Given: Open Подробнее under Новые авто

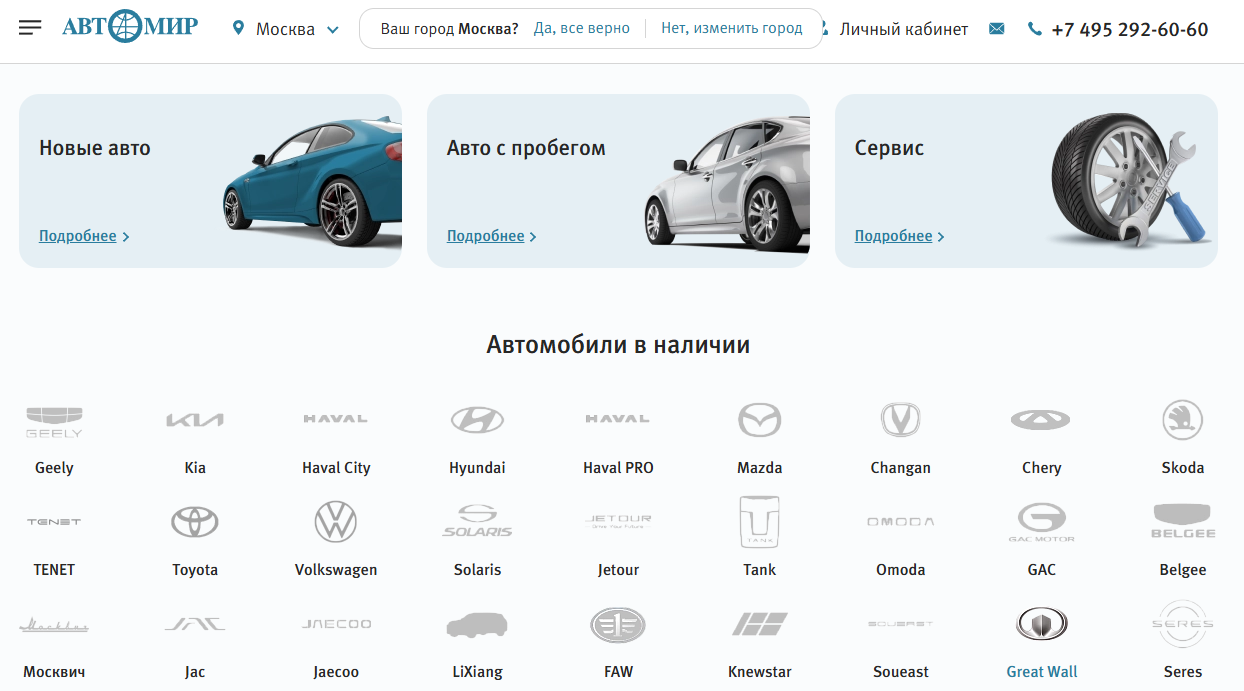Looking at the screenshot, I should 77,235.
